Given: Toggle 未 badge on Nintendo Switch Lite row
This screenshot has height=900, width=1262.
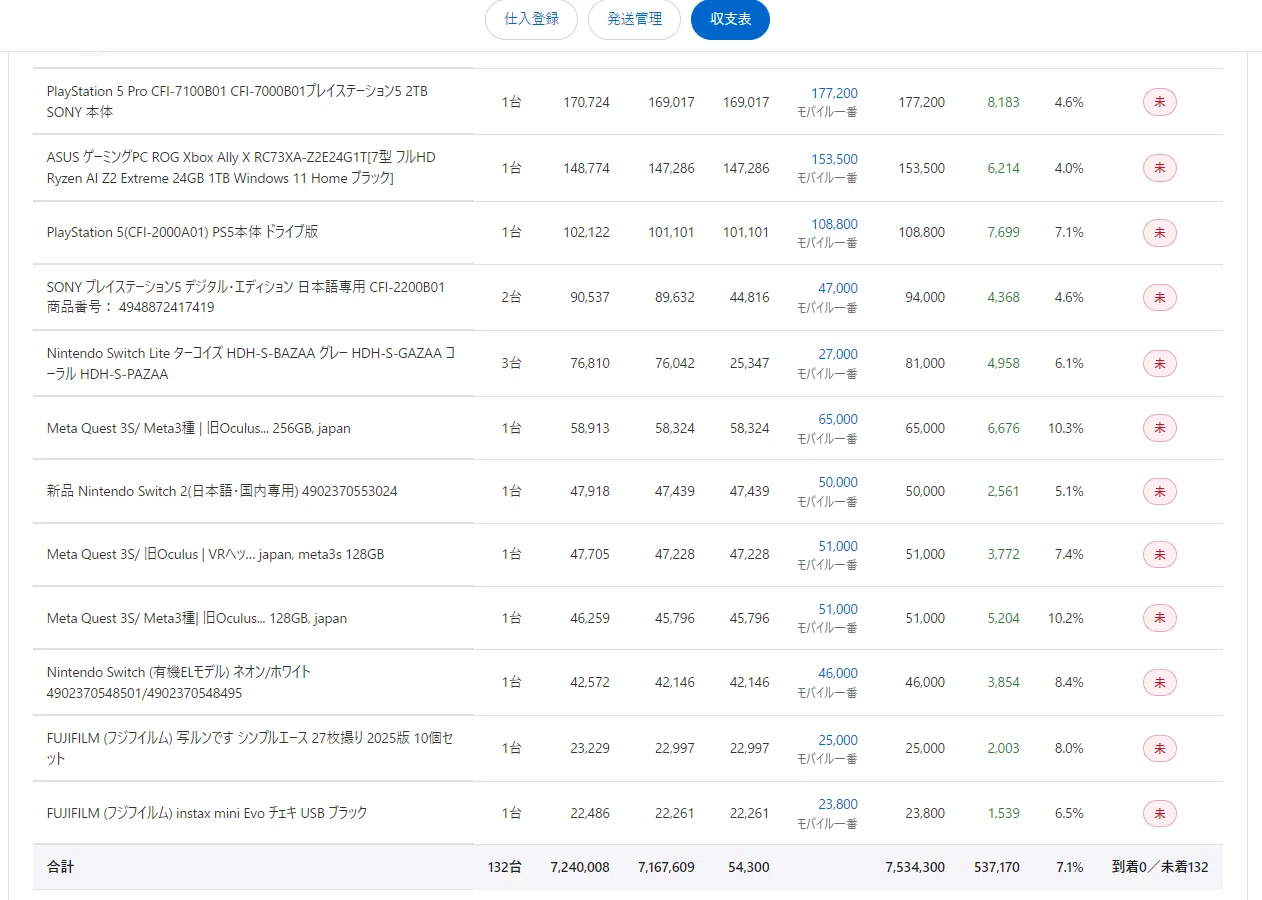Looking at the screenshot, I should coord(1160,363).
